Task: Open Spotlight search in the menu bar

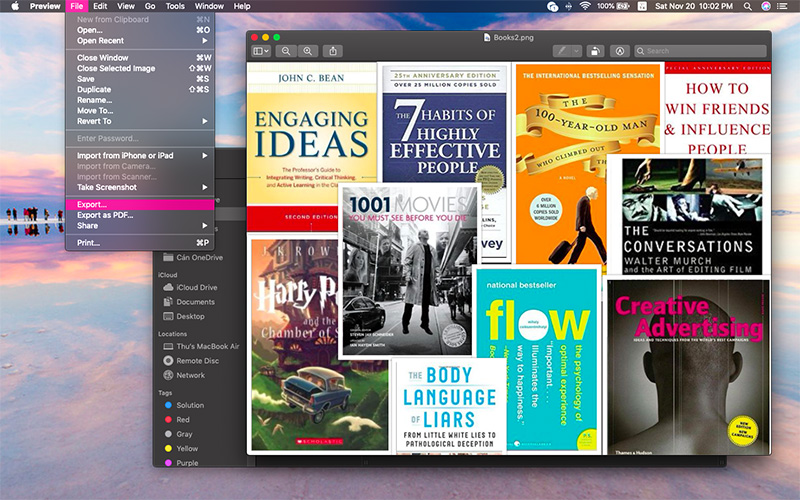Action: pyautogui.click(x=747, y=6)
